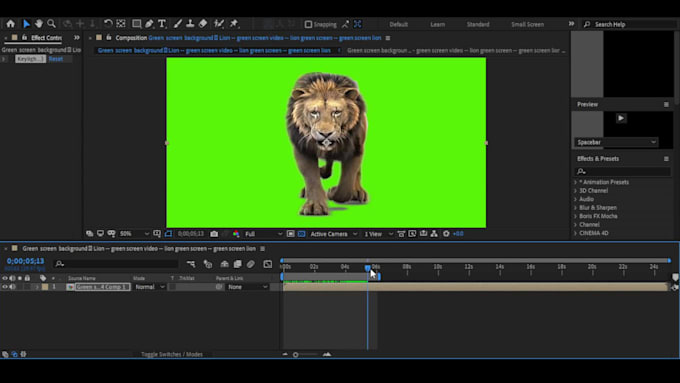Switch to the Small Screen workspace
This screenshot has width=680, height=383.
(x=527, y=24)
